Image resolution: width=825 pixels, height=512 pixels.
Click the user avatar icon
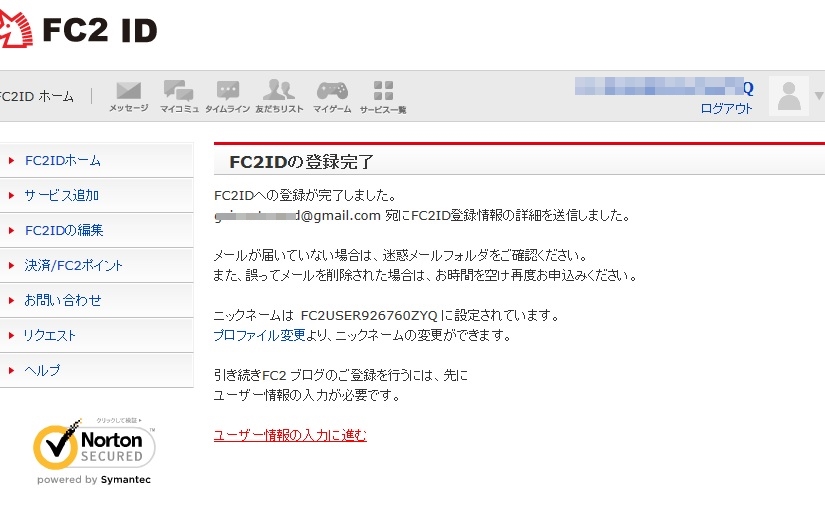point(789,96)
